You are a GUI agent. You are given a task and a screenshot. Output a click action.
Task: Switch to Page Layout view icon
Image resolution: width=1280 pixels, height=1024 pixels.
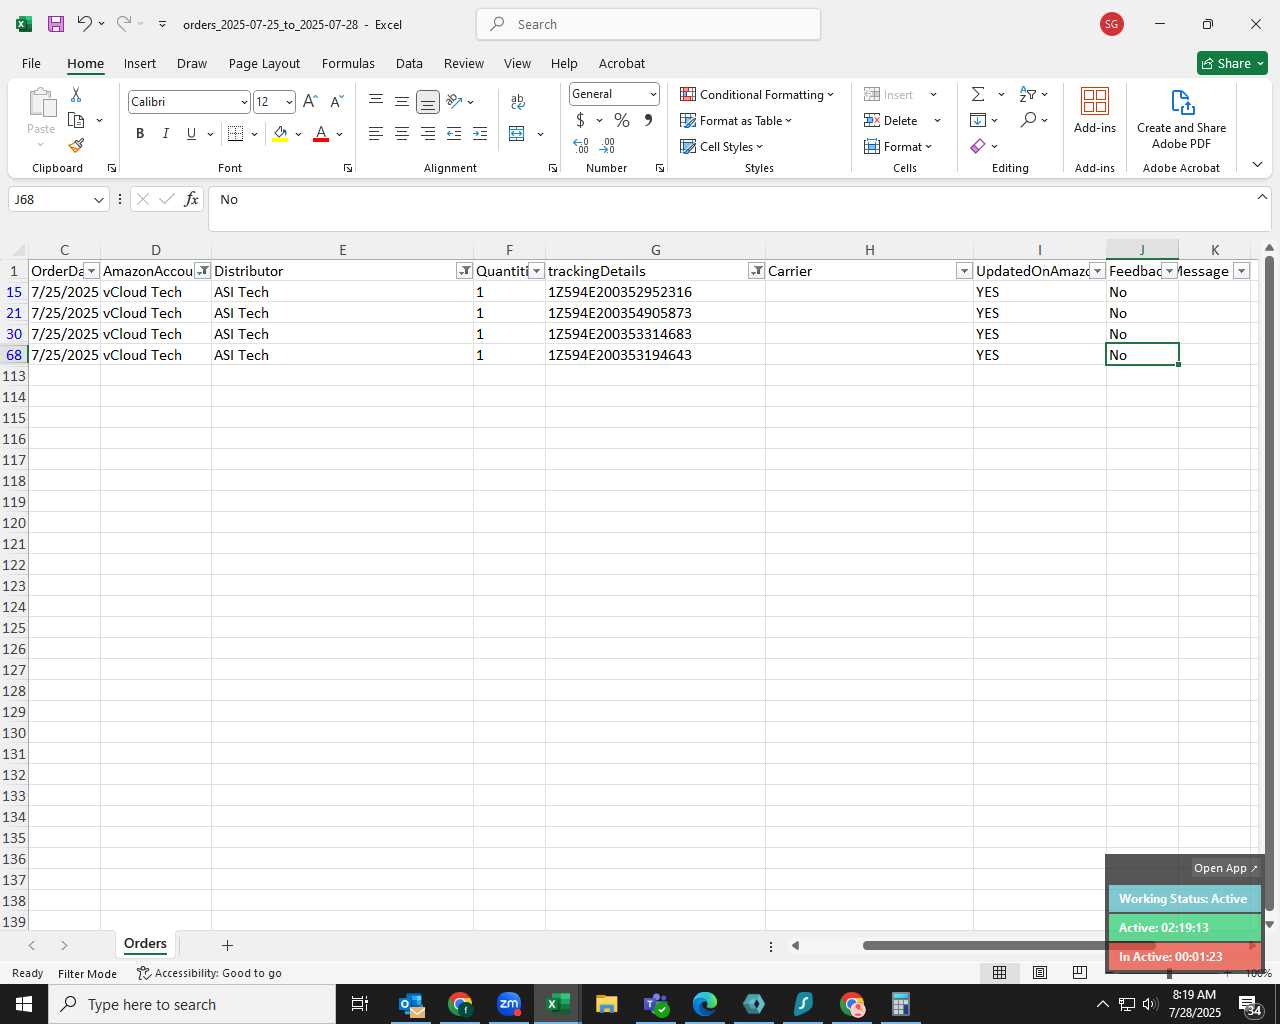(1040, 972)
